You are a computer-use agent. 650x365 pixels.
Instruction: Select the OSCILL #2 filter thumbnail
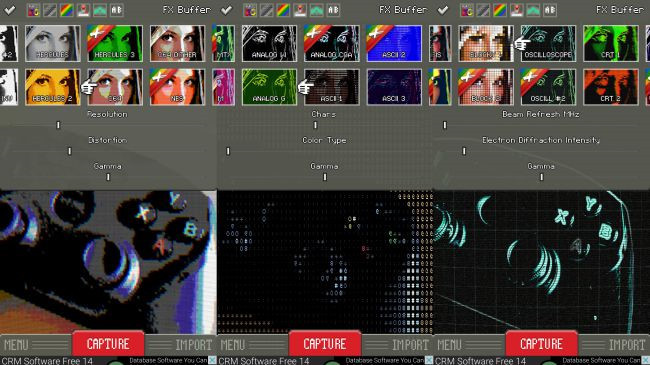point(548,87)
